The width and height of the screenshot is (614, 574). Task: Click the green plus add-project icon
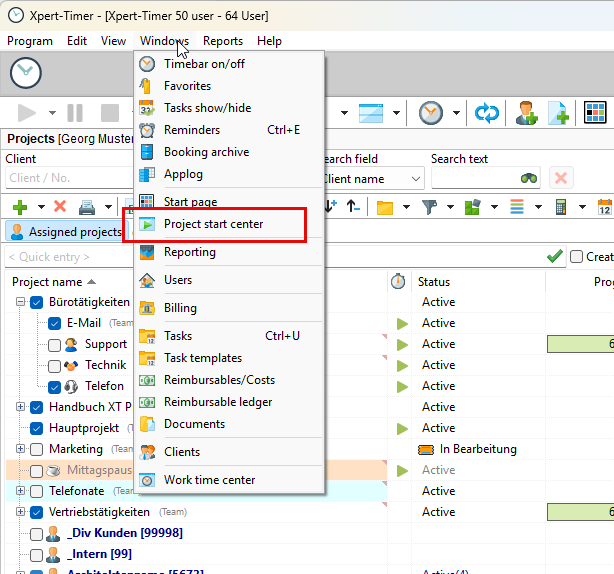[x=19, y=207]
